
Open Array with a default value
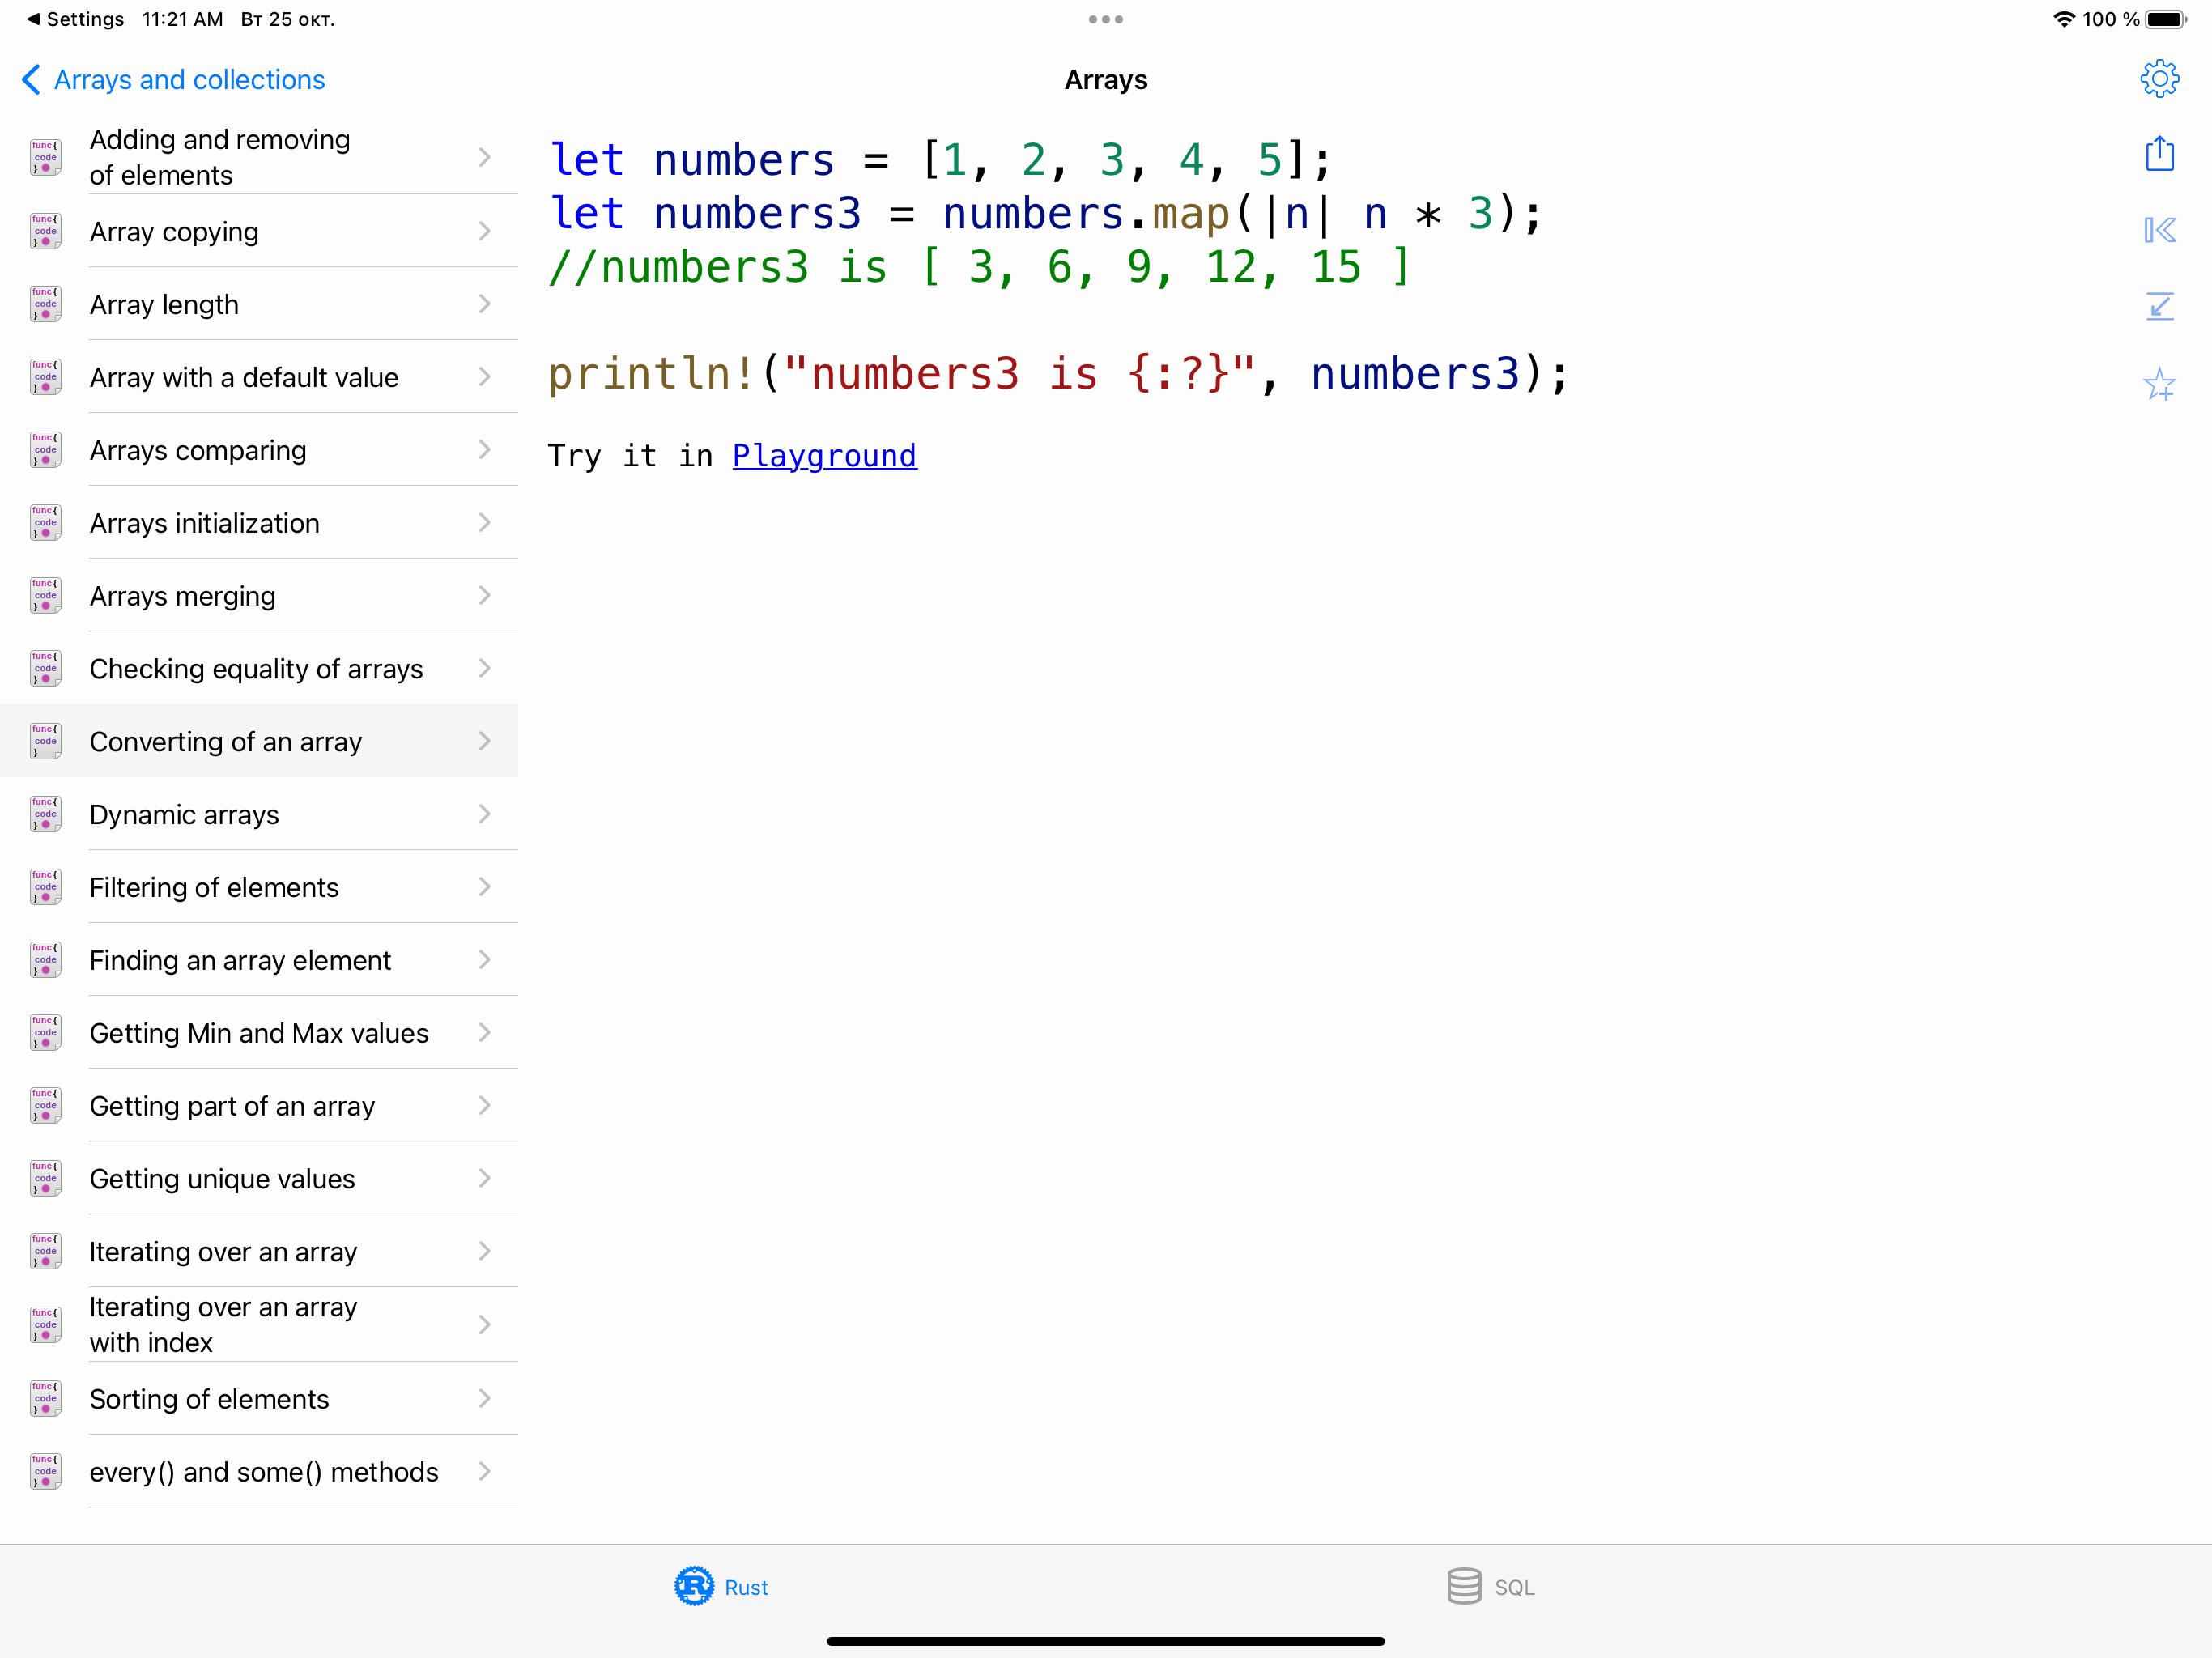tap(259, 377)
